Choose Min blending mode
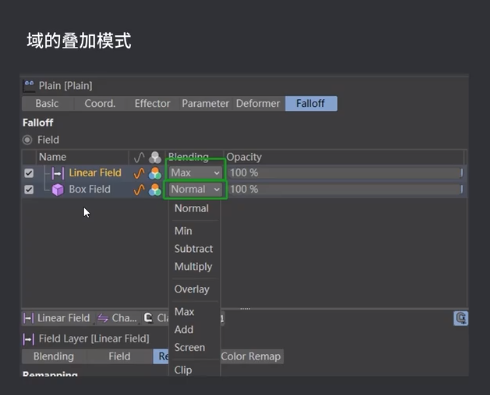 pyautogui.click(x=183, y=231)
